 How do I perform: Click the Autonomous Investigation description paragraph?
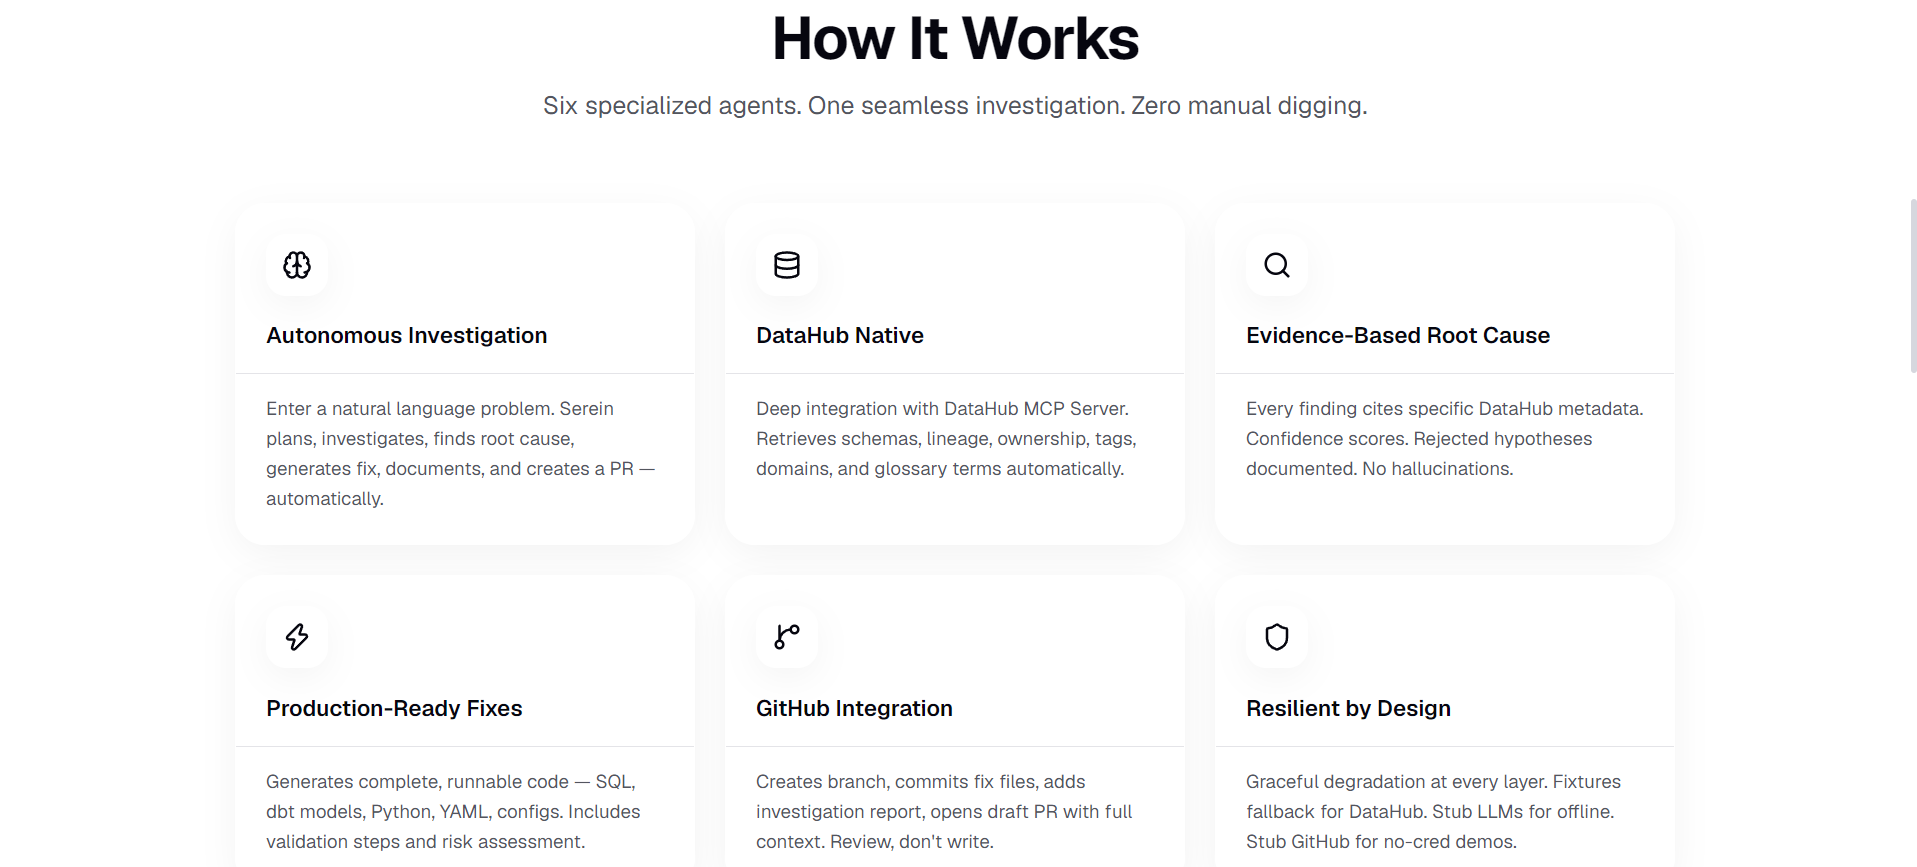coord(460,454)
